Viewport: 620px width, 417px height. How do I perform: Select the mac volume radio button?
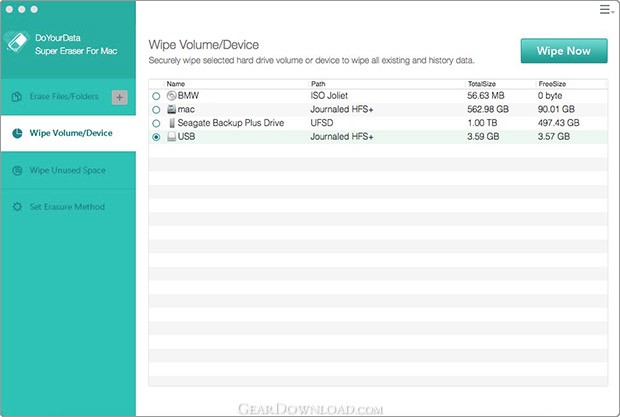(156, 109)
